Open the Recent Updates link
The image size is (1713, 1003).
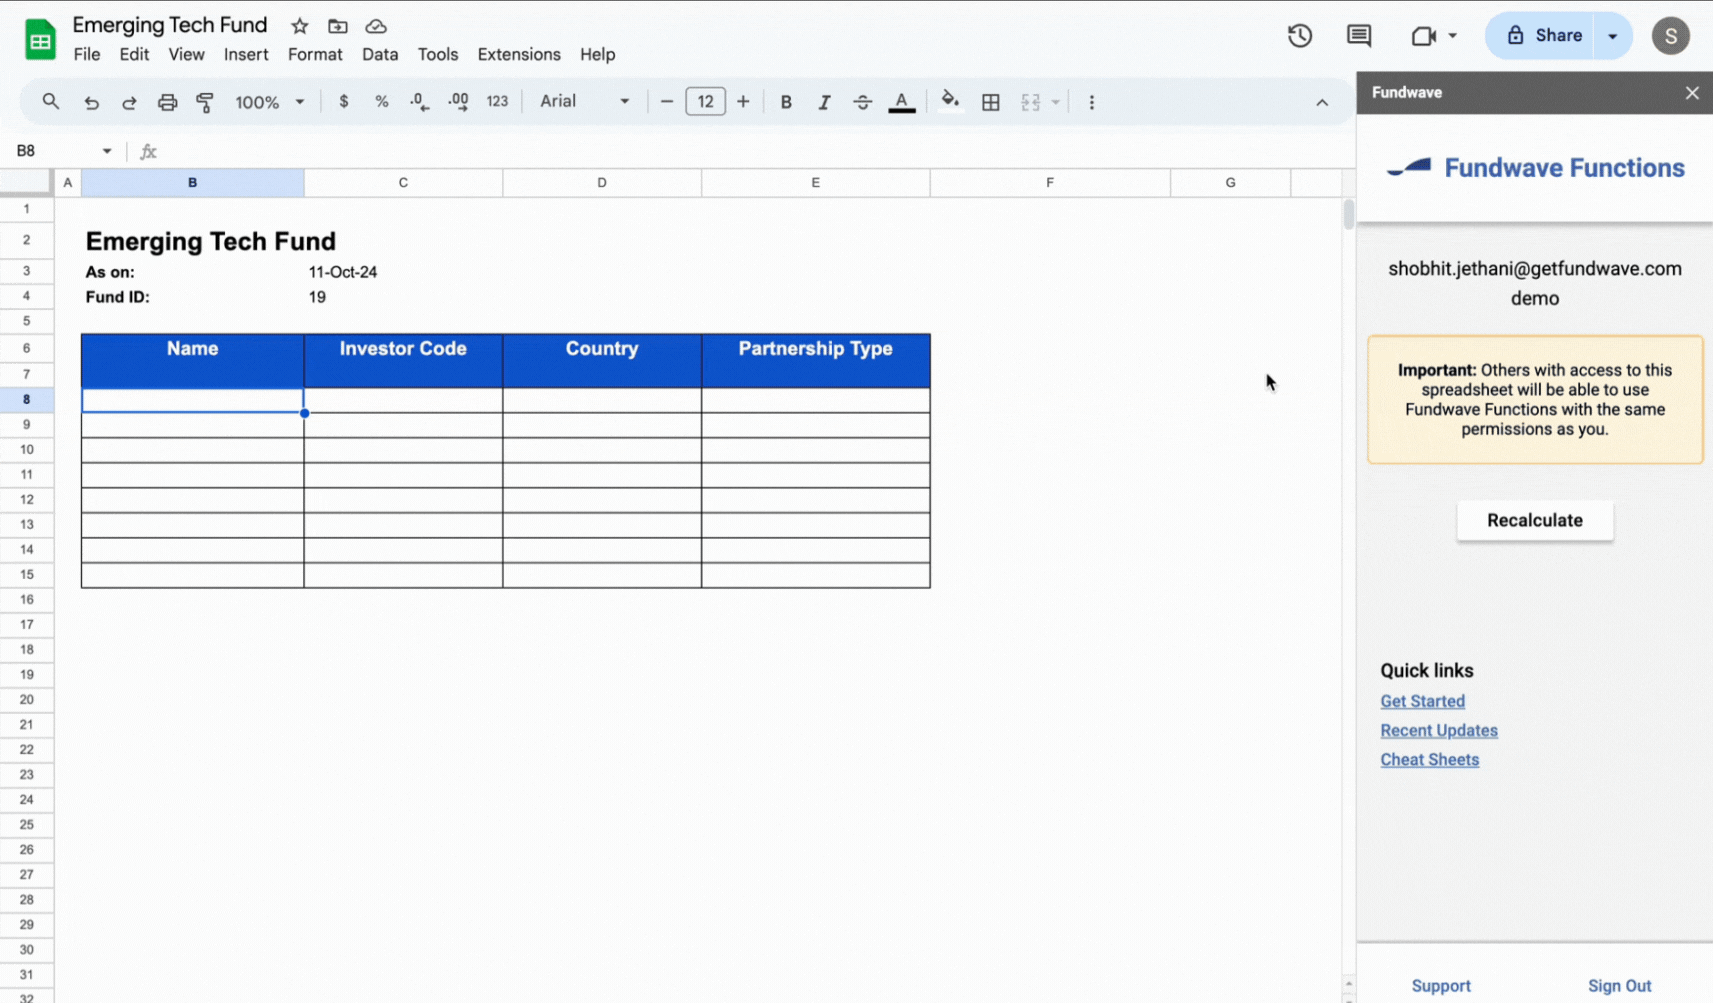click(x=1439, y=730)
